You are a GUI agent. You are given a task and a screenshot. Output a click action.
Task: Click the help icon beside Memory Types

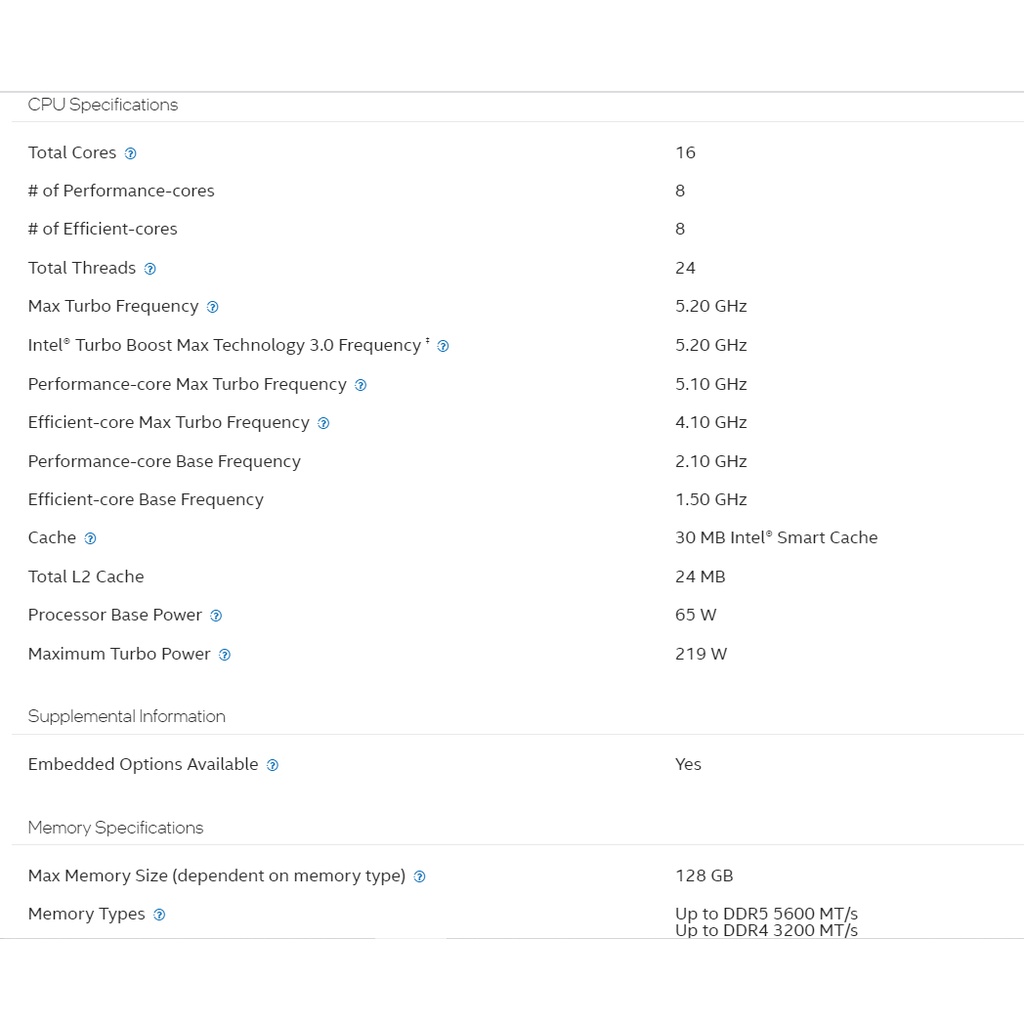tap(159, 915)
